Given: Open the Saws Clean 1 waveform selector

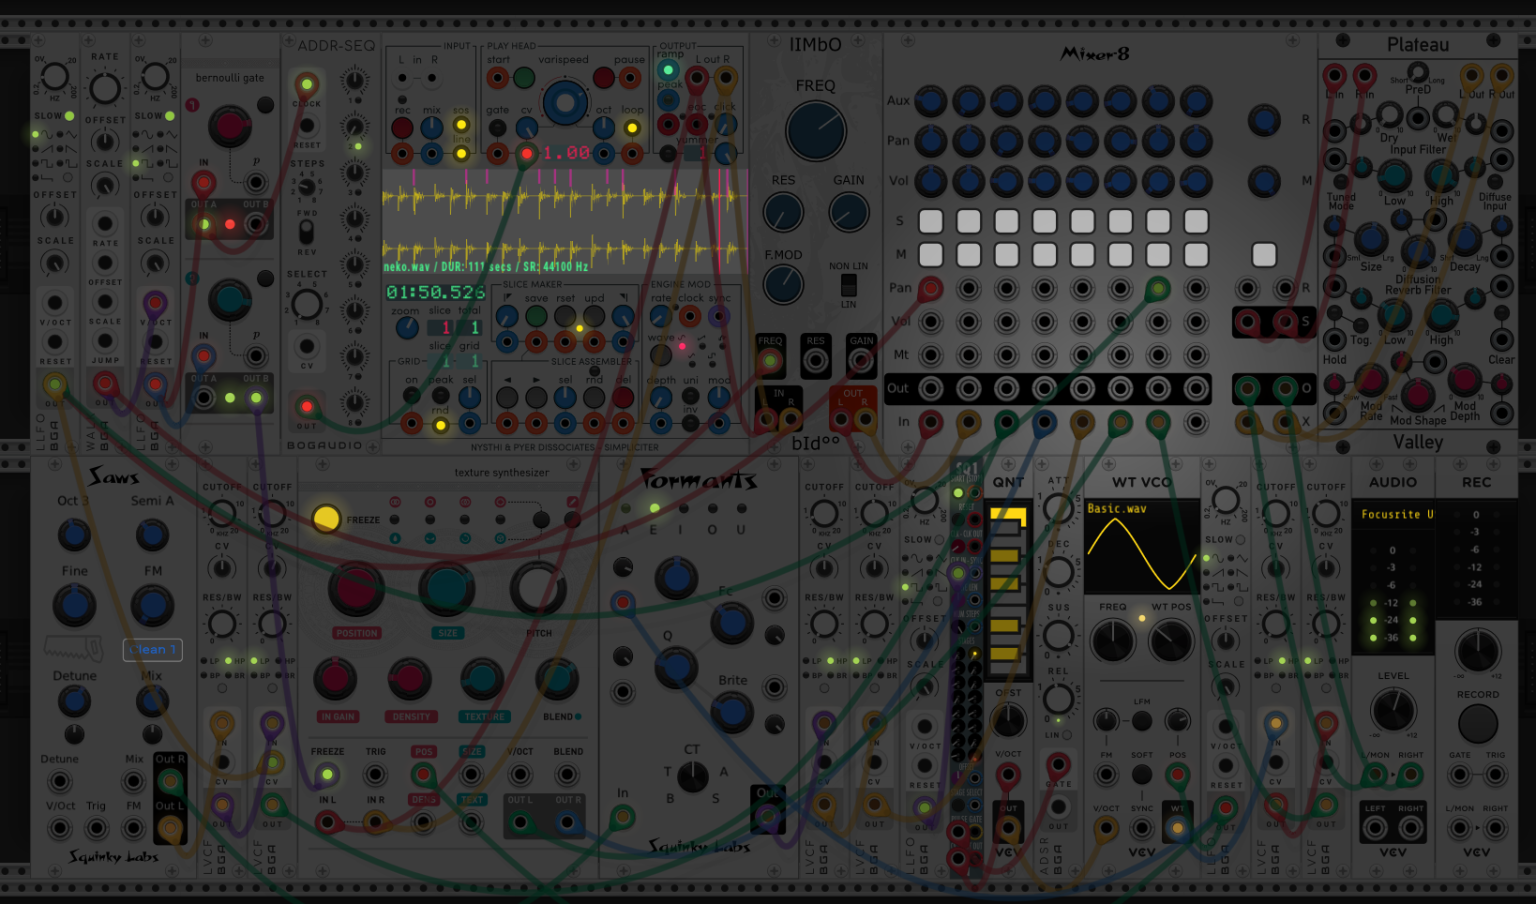Looking at the screenshot, I should [x=153, y=649].
